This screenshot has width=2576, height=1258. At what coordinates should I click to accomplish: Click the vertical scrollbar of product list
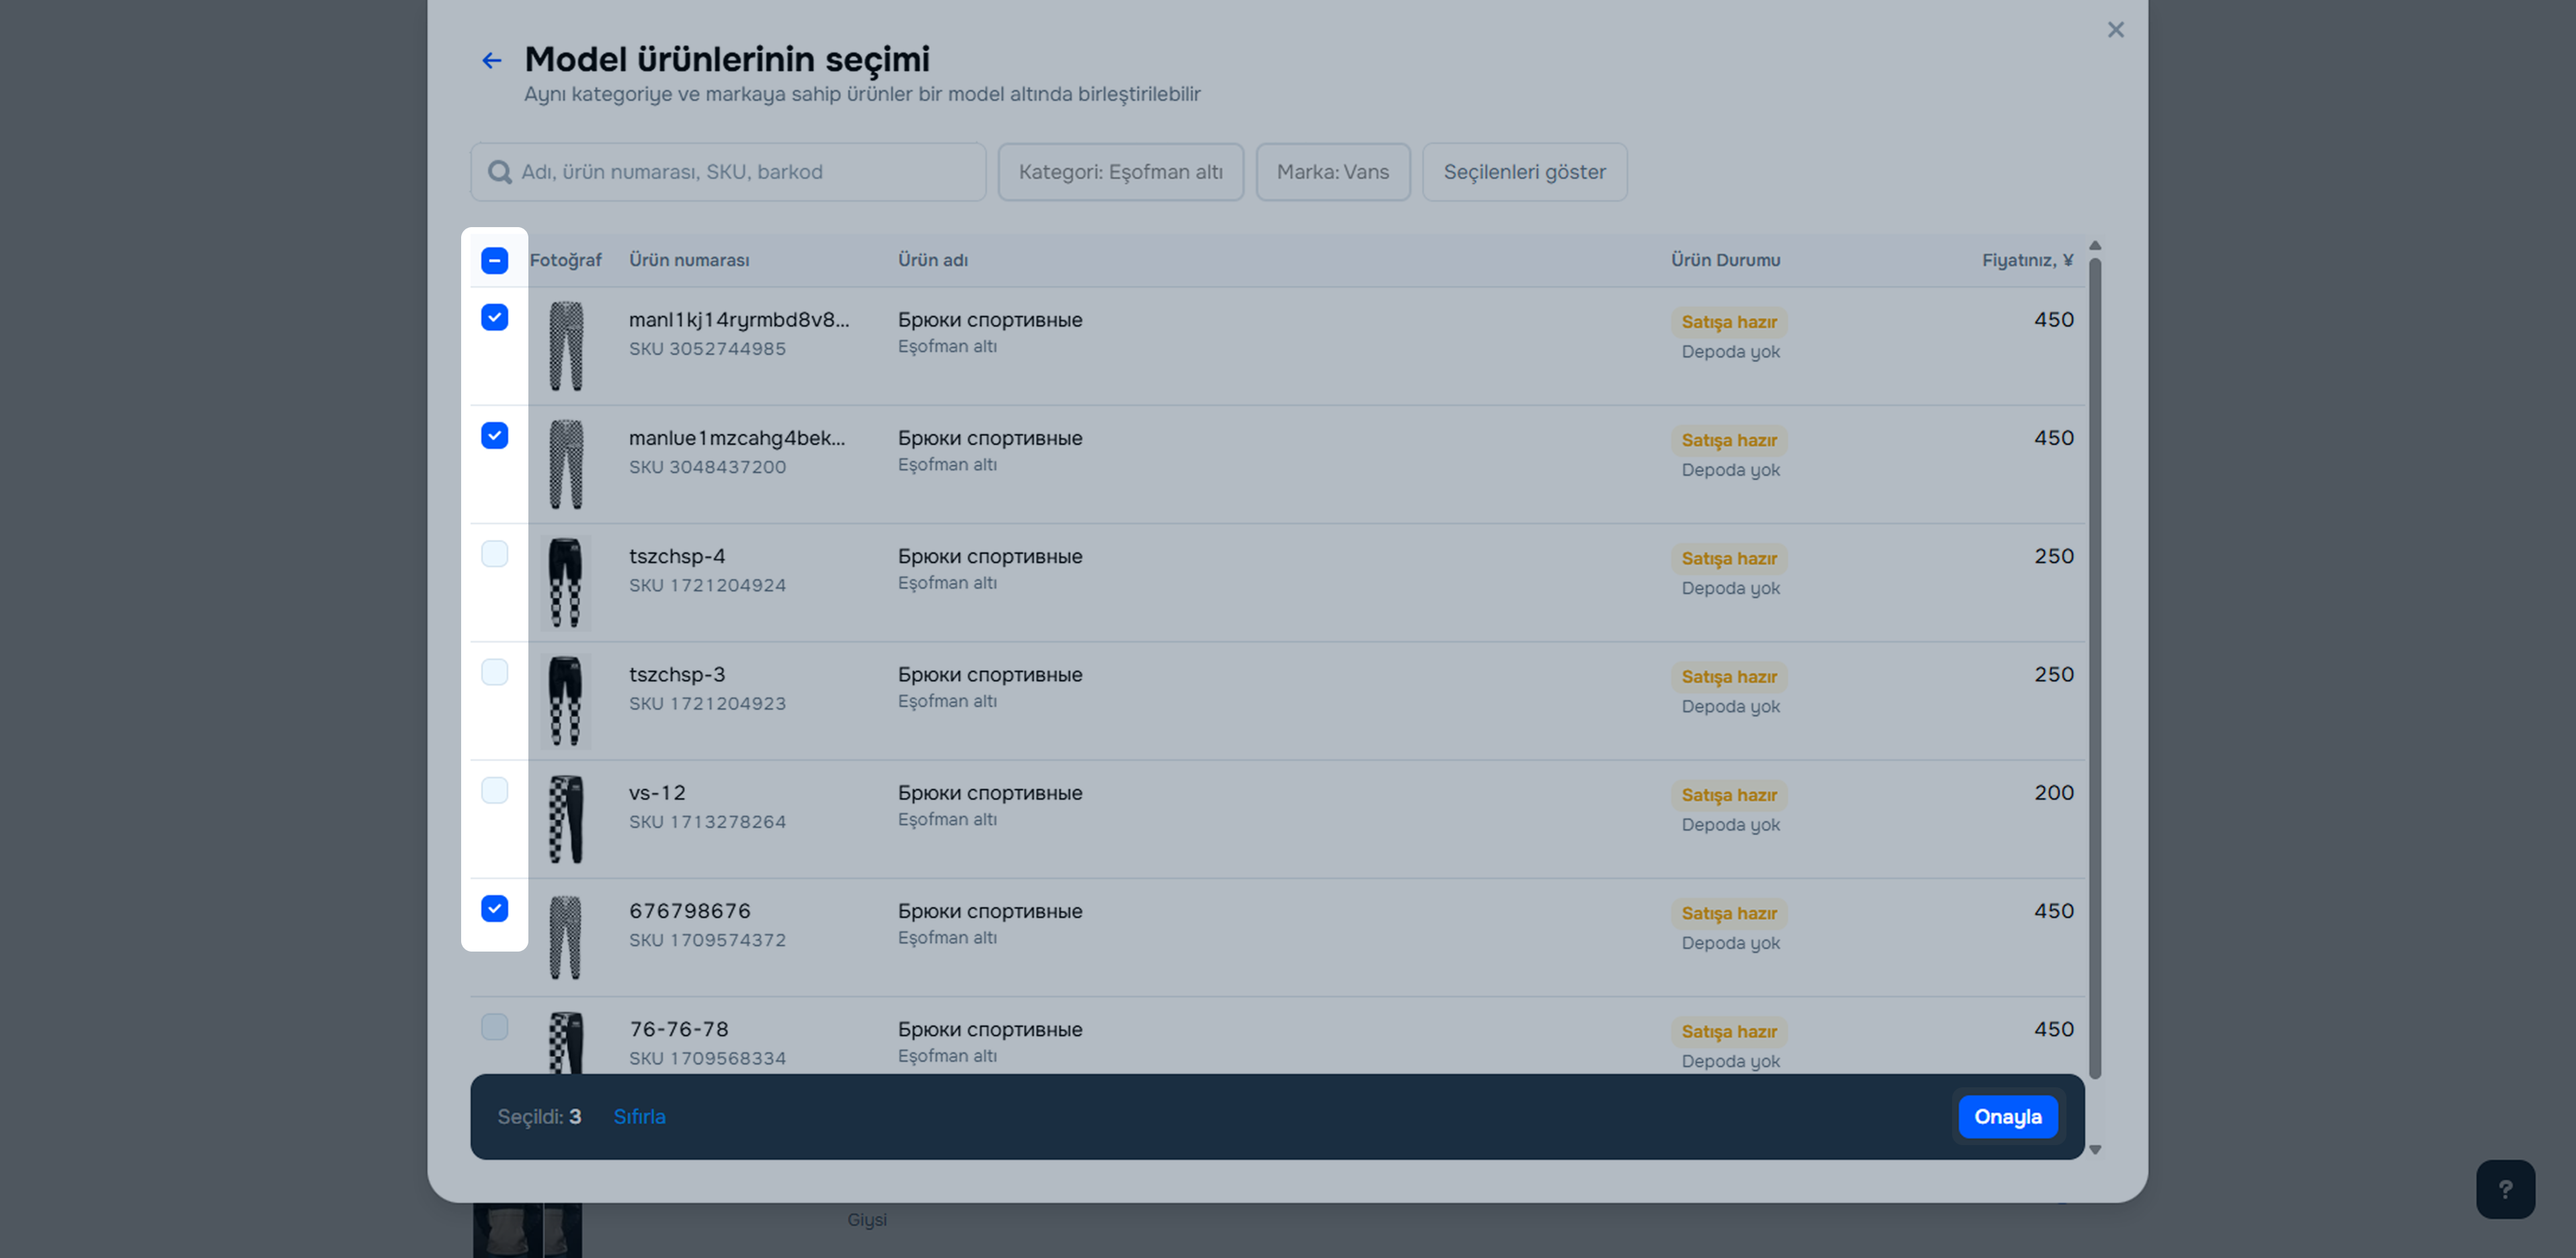click(x=2095, y=660)
